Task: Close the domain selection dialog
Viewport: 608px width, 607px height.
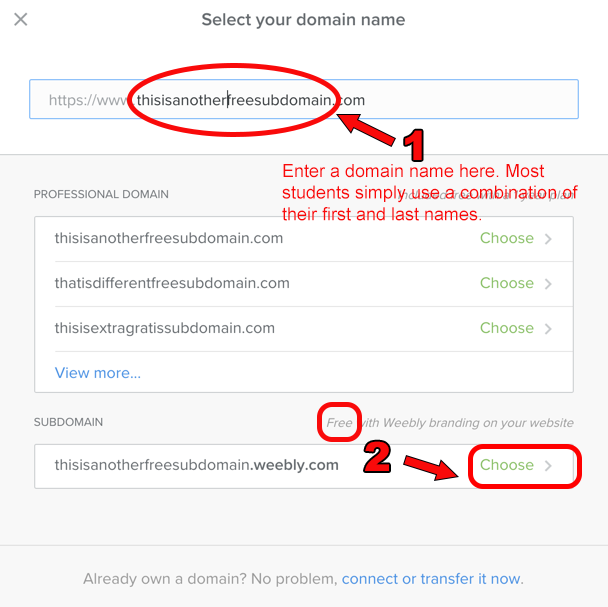Action: [21, 20]
